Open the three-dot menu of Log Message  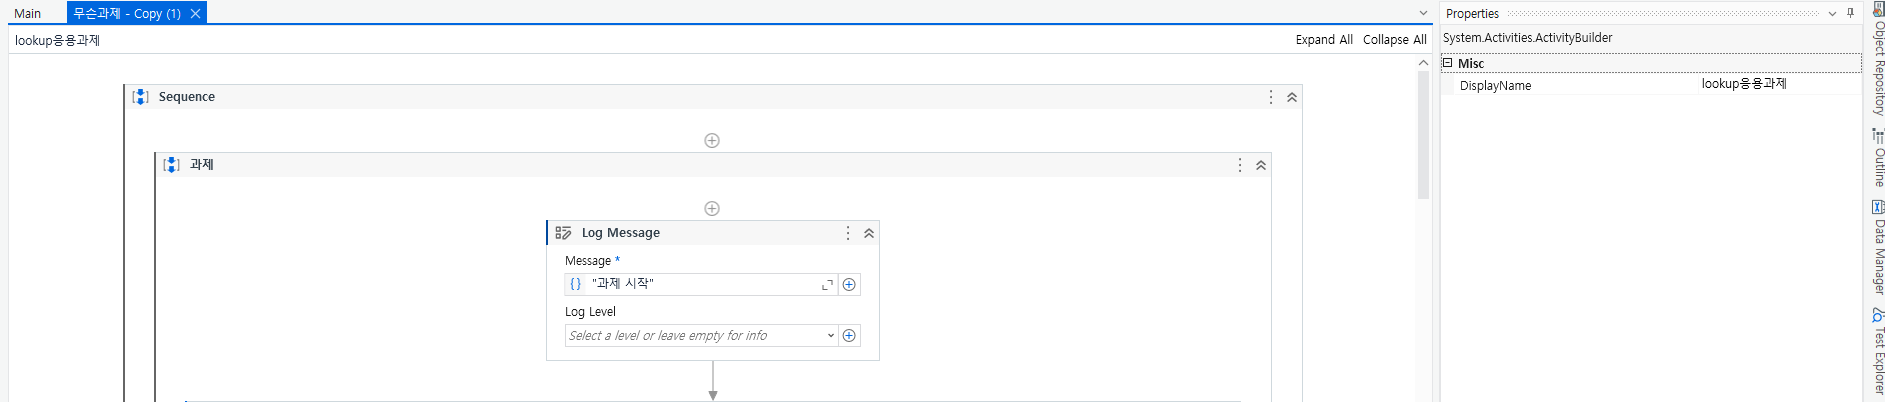point(848,233)
